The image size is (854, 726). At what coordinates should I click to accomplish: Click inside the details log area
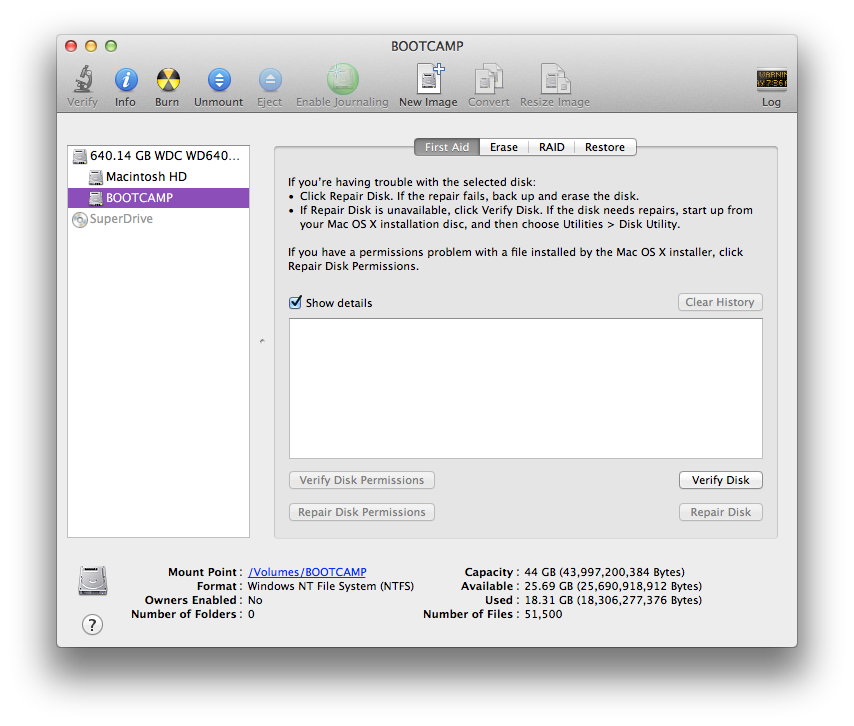coord(526,388)
